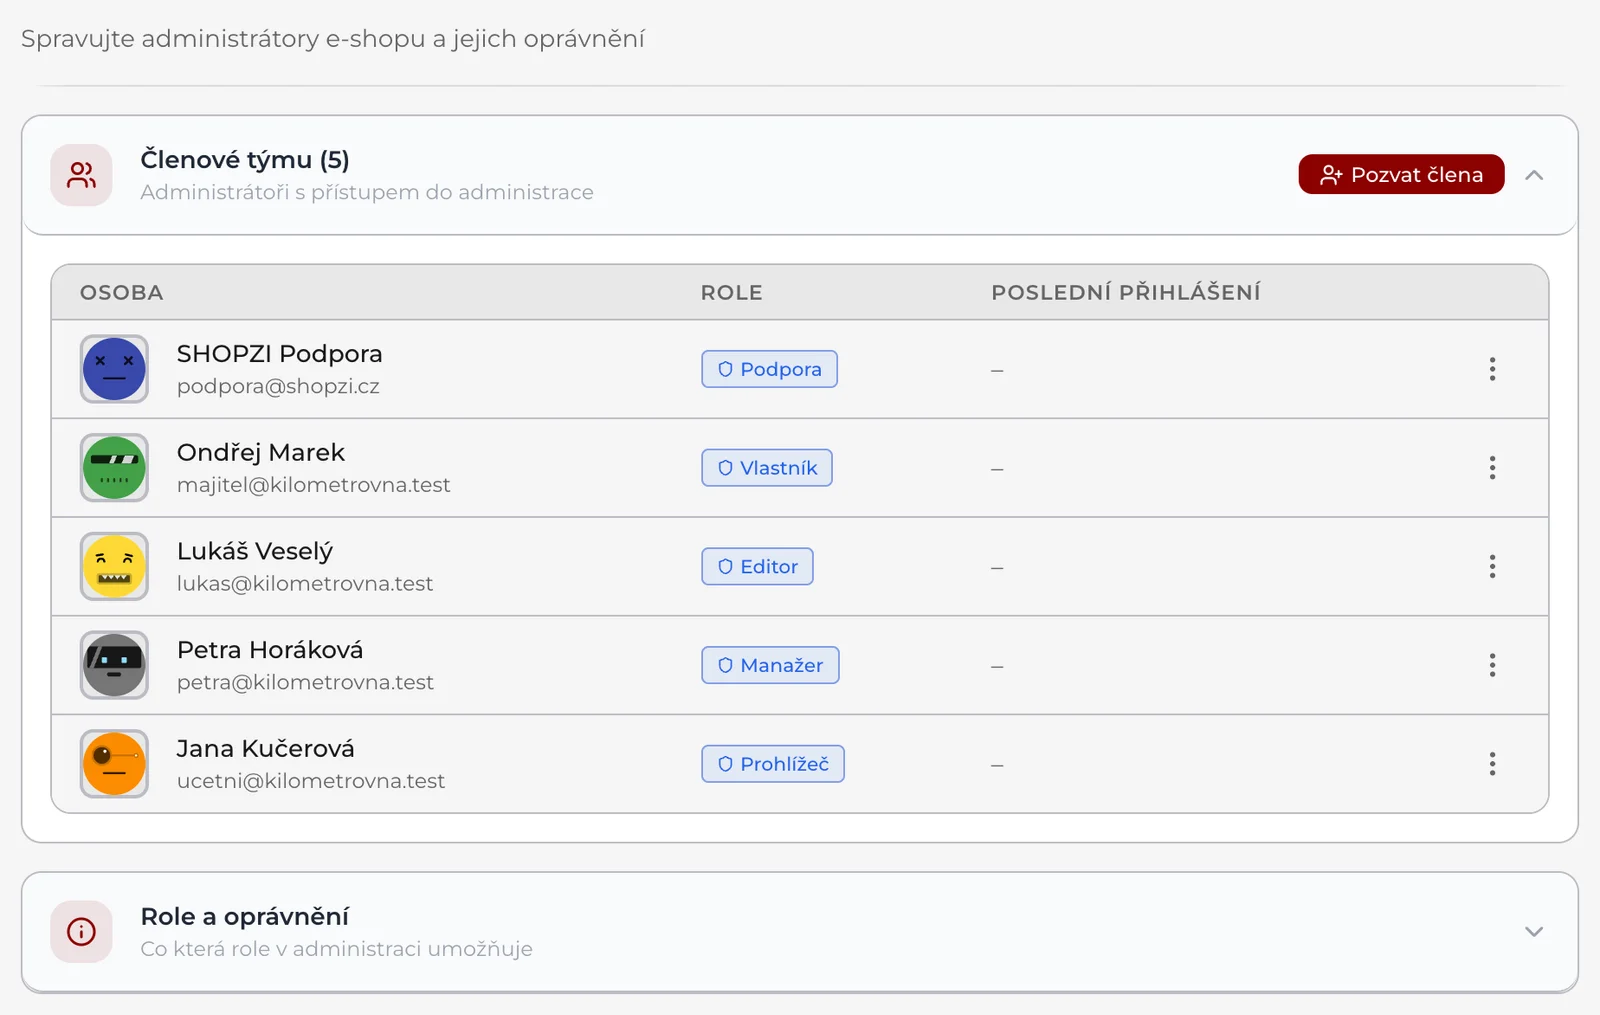Click email podpora@shopzi.cz
The width and height of the screenshot is (1600, 1015).
(x=278, y=387)
